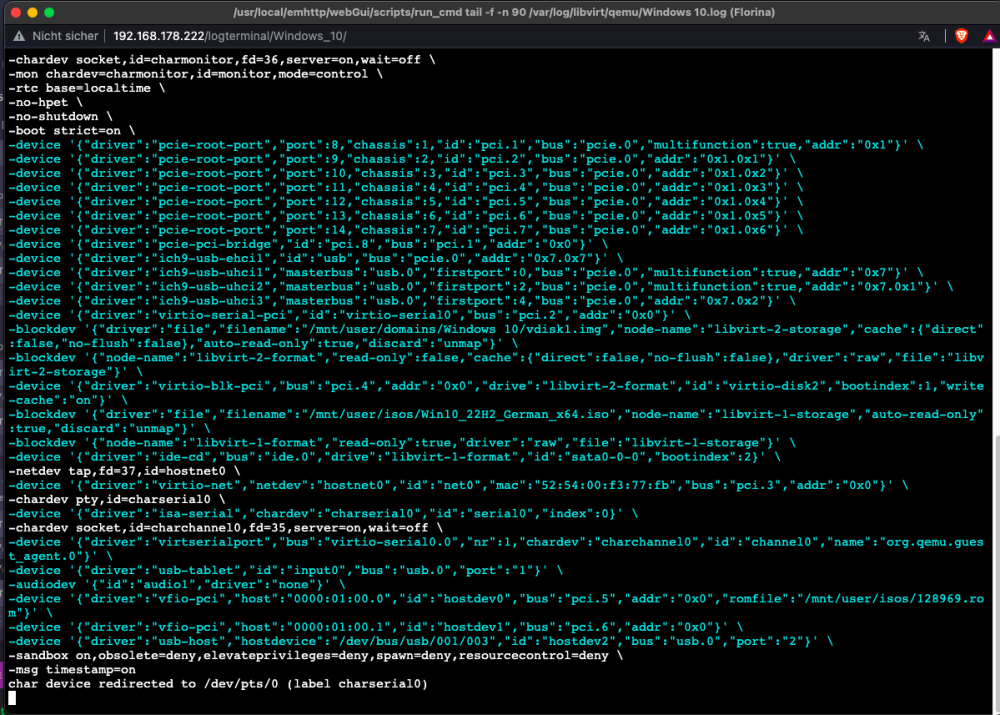Click the pcie-root-port line with id pci.2
The width and height of the screenshot is (1000, 715).
(x=402, y=159)
